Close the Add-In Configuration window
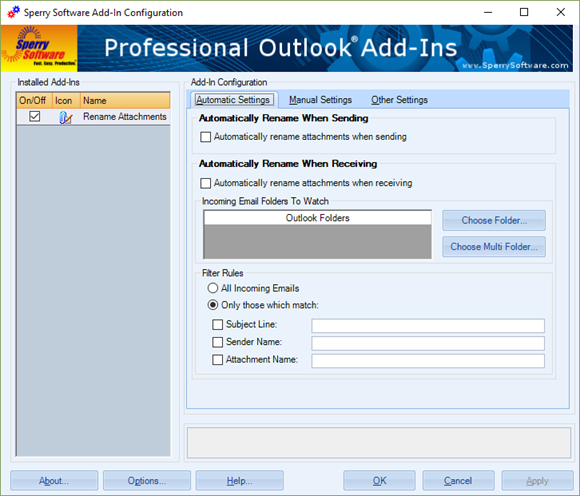Image resolution: width=580 pixels, height=496 pixels. click(x=560, y=12)
